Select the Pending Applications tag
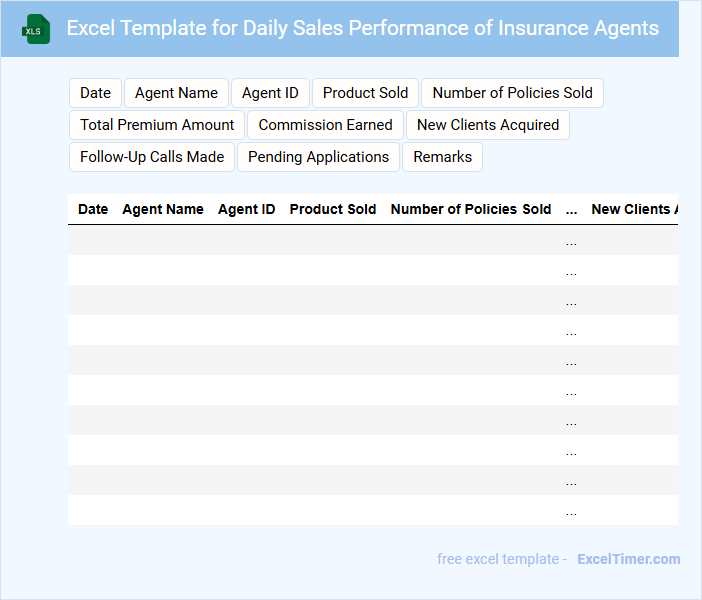The image size is (702, 600). [x=318, y=157]
